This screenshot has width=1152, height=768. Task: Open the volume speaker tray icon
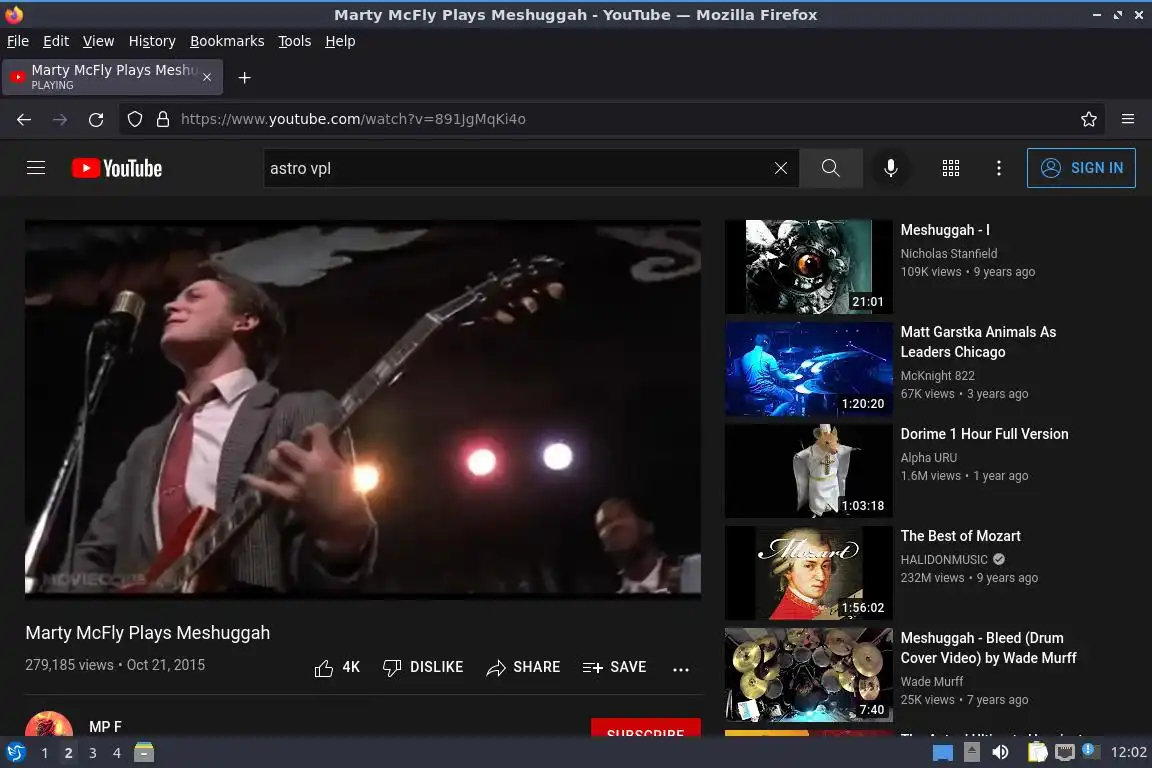click(x=1000, y=753)
